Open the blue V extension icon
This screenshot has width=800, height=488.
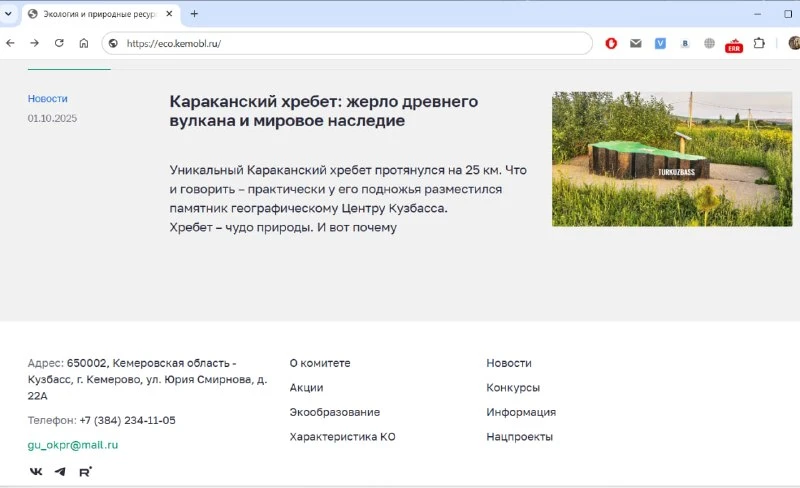click(x=660, y=43)
